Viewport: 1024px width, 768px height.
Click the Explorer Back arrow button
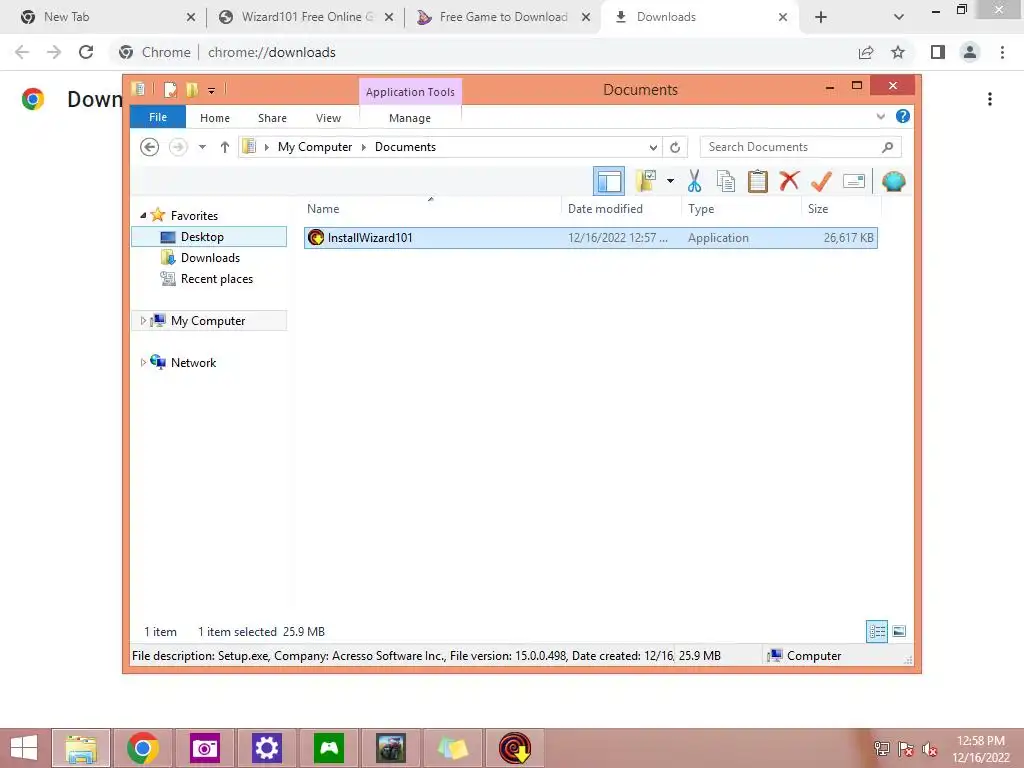[150, 147]
